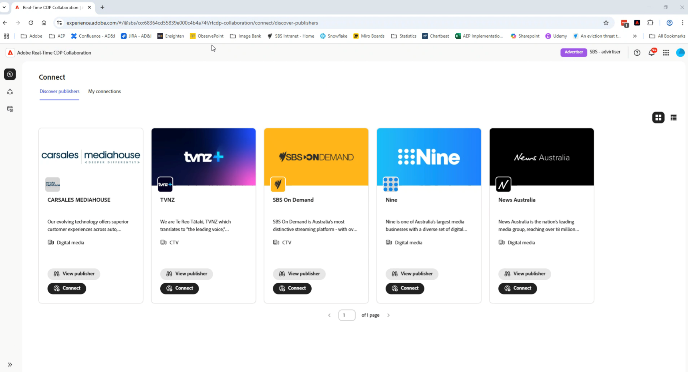Image resolution: width=688 pixels, height=372 pixels.
Task: Open the Sharepoint bookmark
Action: [x=525, y=36]
